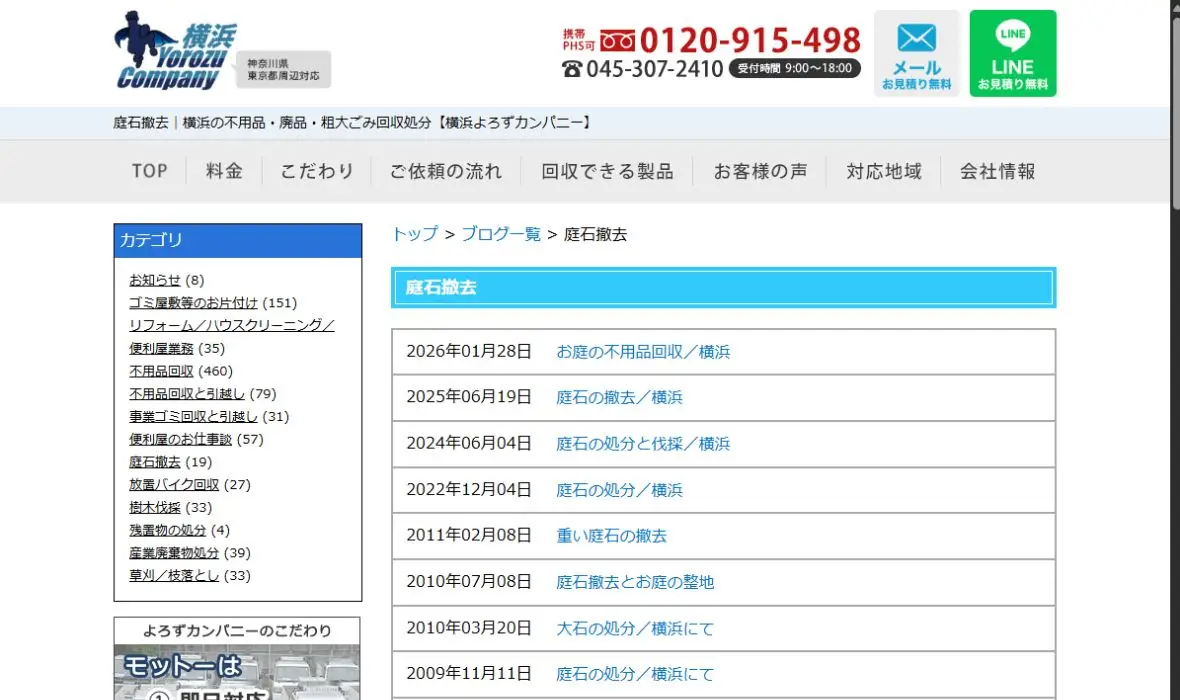This screenshot has width=1180, height=700.
Task: Open post 庭石の処分／横浜にて from 2009
Action: (635, 674)
